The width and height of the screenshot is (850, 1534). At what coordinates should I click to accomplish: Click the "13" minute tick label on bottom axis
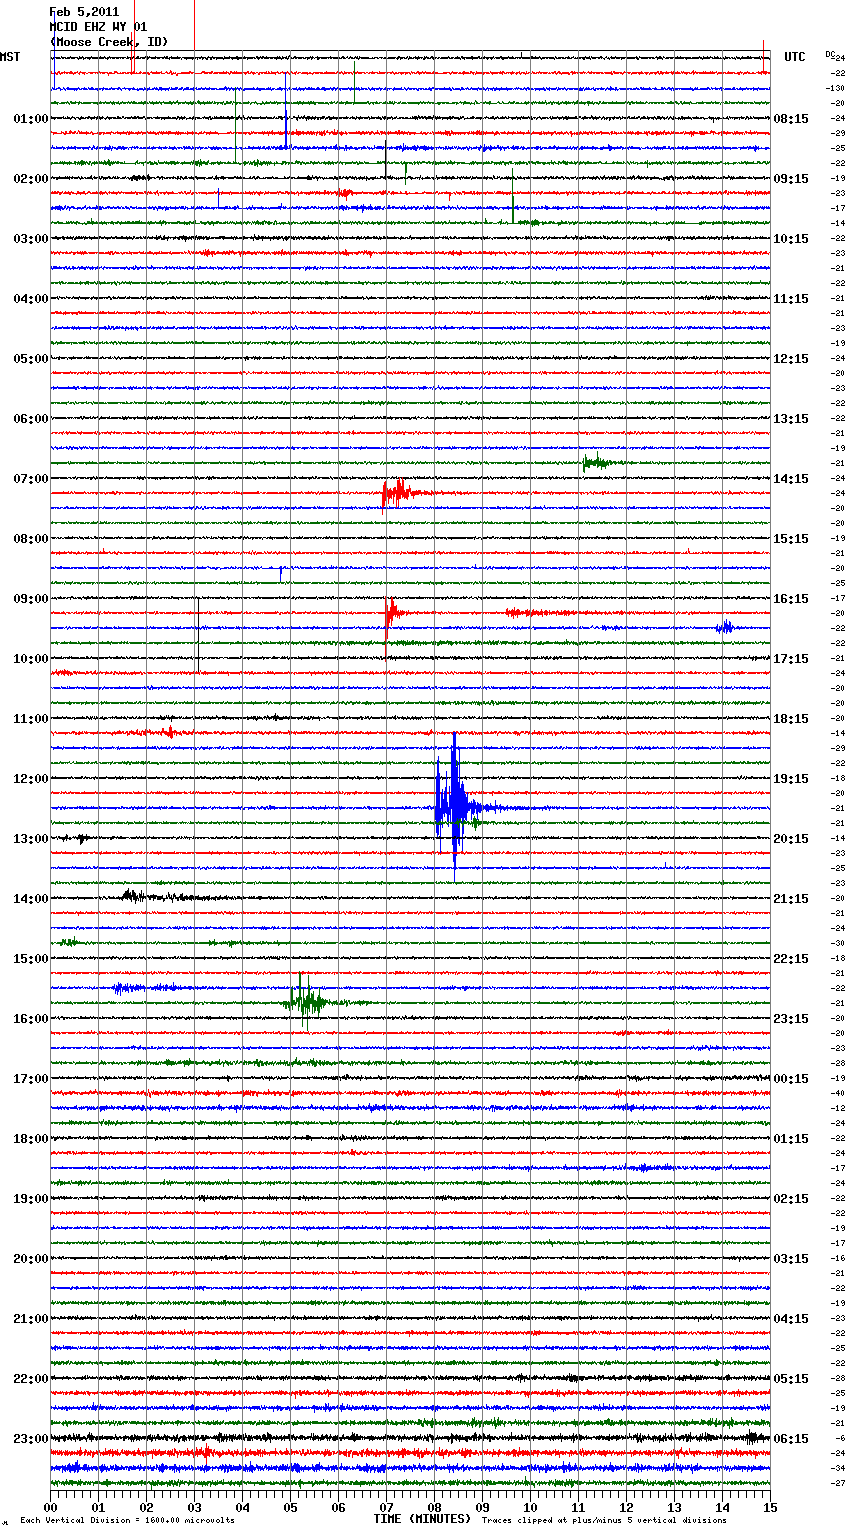(x=674, y=1507)
